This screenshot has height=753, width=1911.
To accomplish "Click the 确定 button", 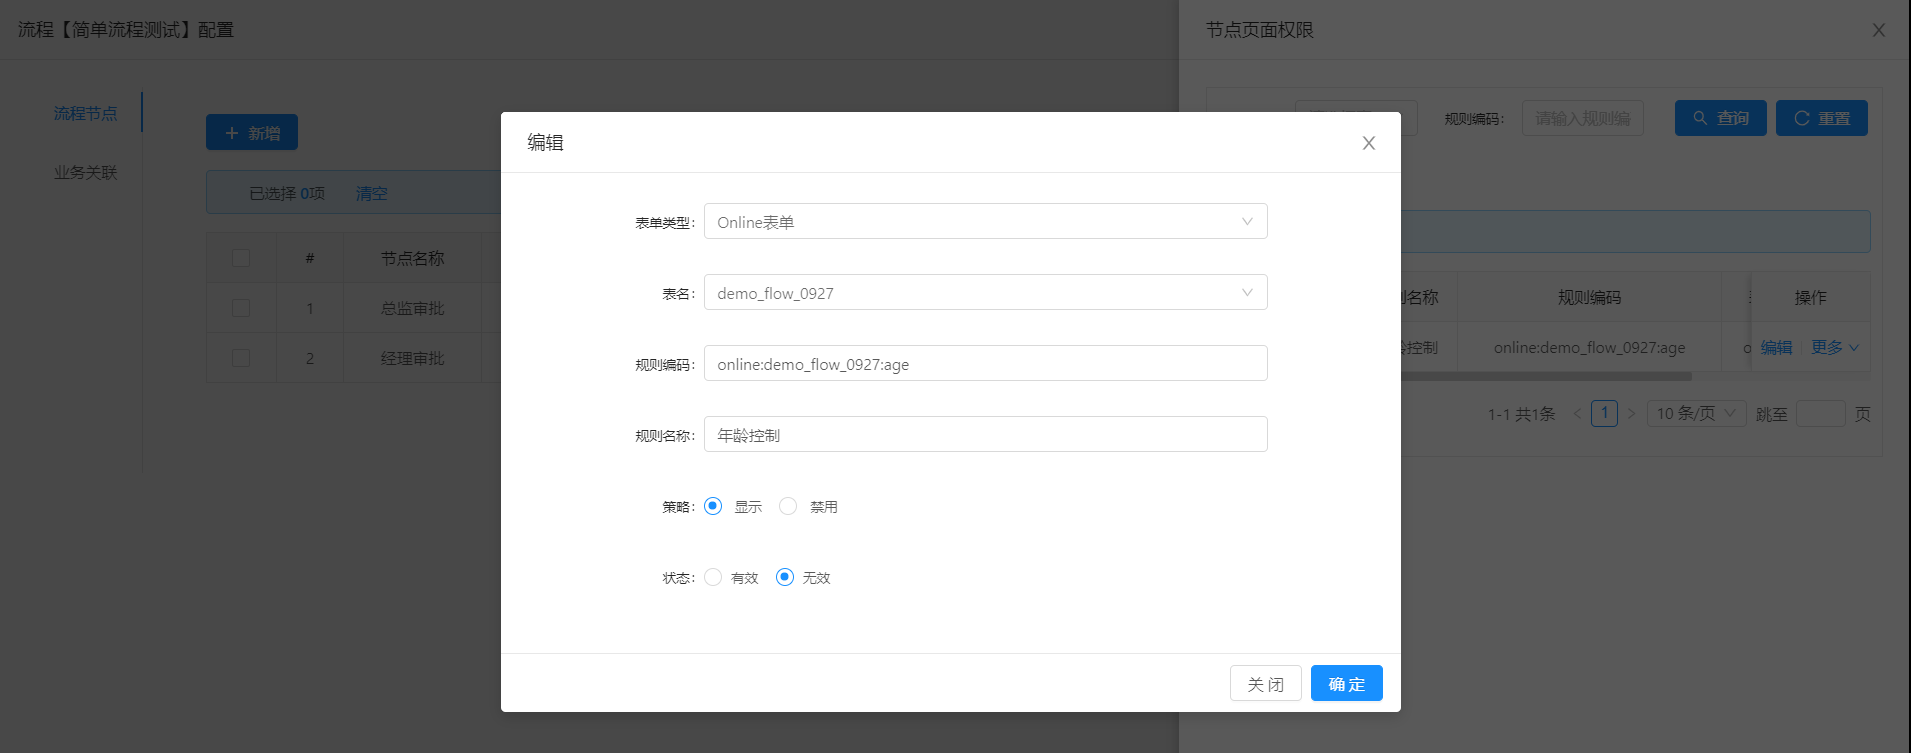I will coord(1347,683).
